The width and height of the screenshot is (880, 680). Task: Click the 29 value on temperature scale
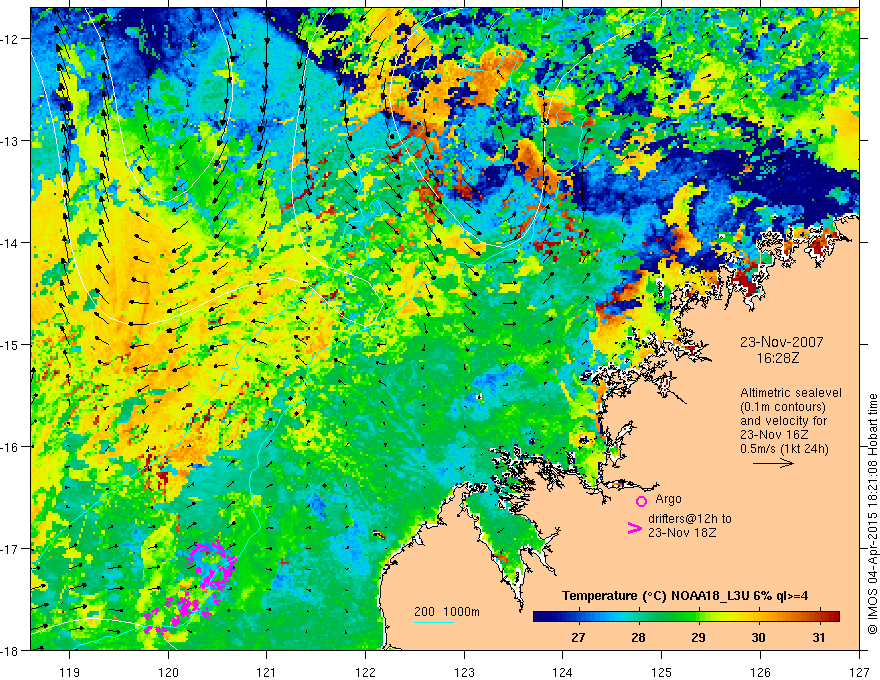[698, 637]
